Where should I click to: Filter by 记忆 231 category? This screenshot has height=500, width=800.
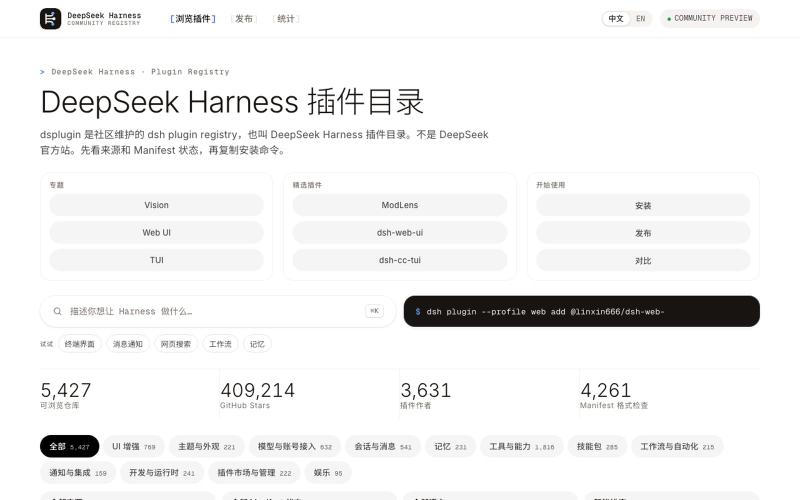pos(451,446)
